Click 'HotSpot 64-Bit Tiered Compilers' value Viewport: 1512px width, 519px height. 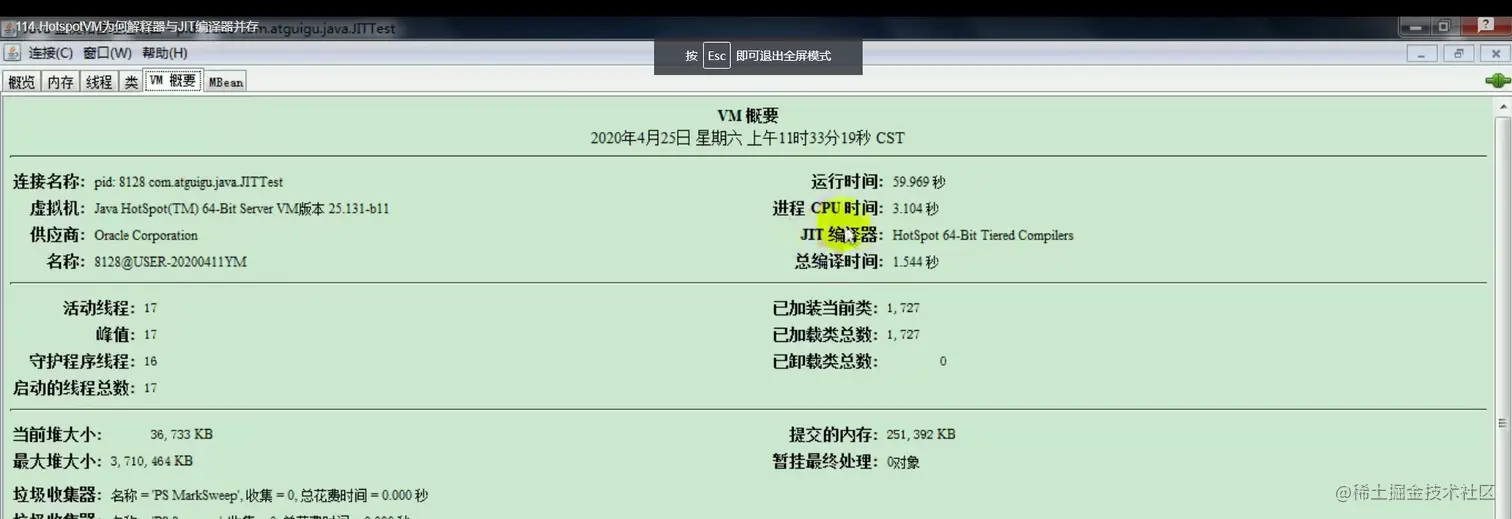pos(983,236)
